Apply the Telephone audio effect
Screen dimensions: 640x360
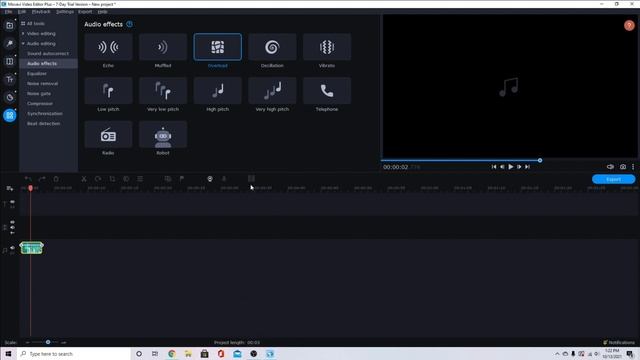tap(327, 91)
